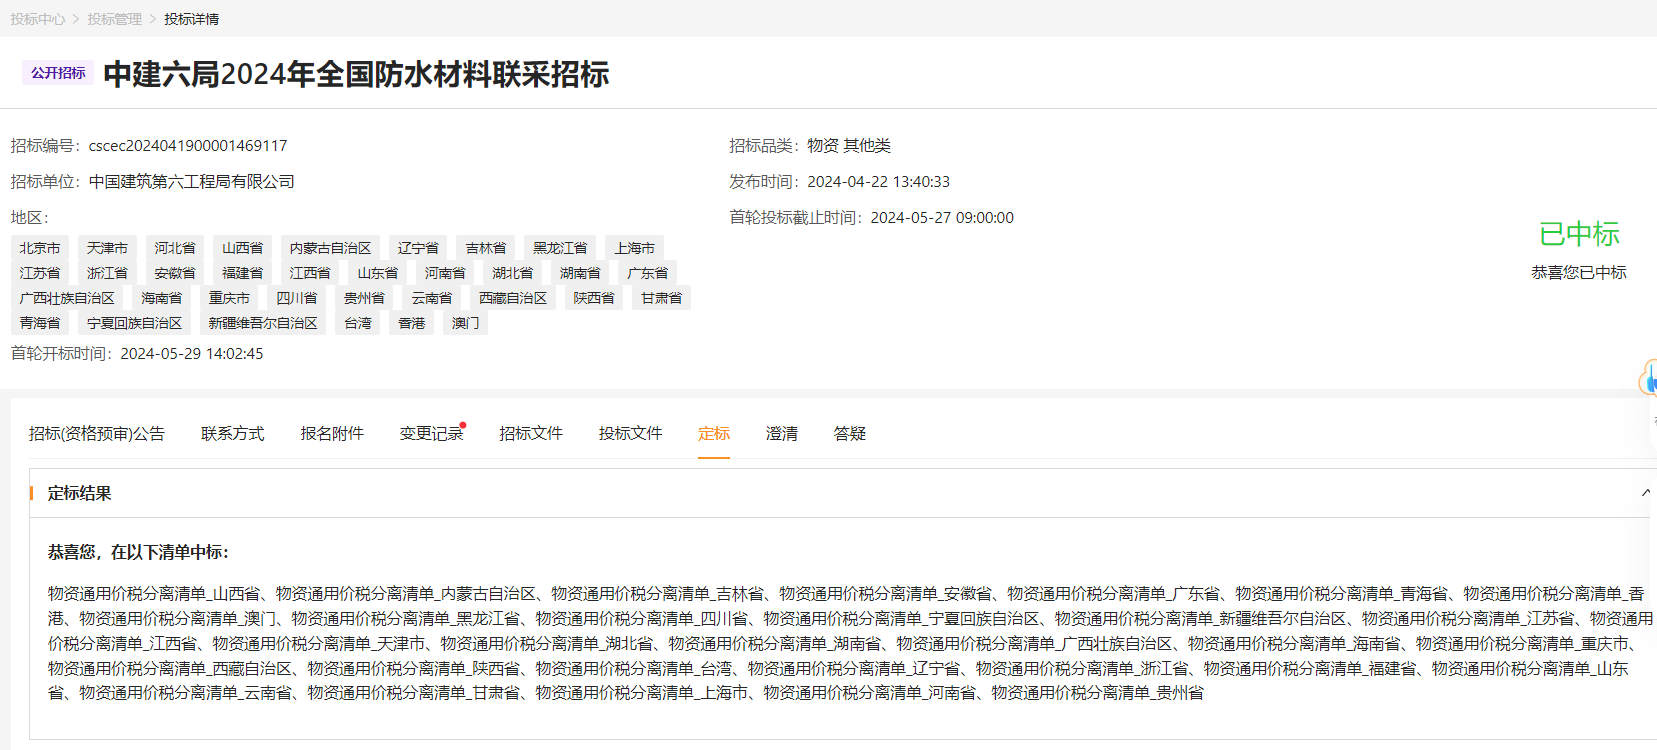Open the 招标文件 tab
This screenshot has height=750, width=1657.
coord(531,433)
